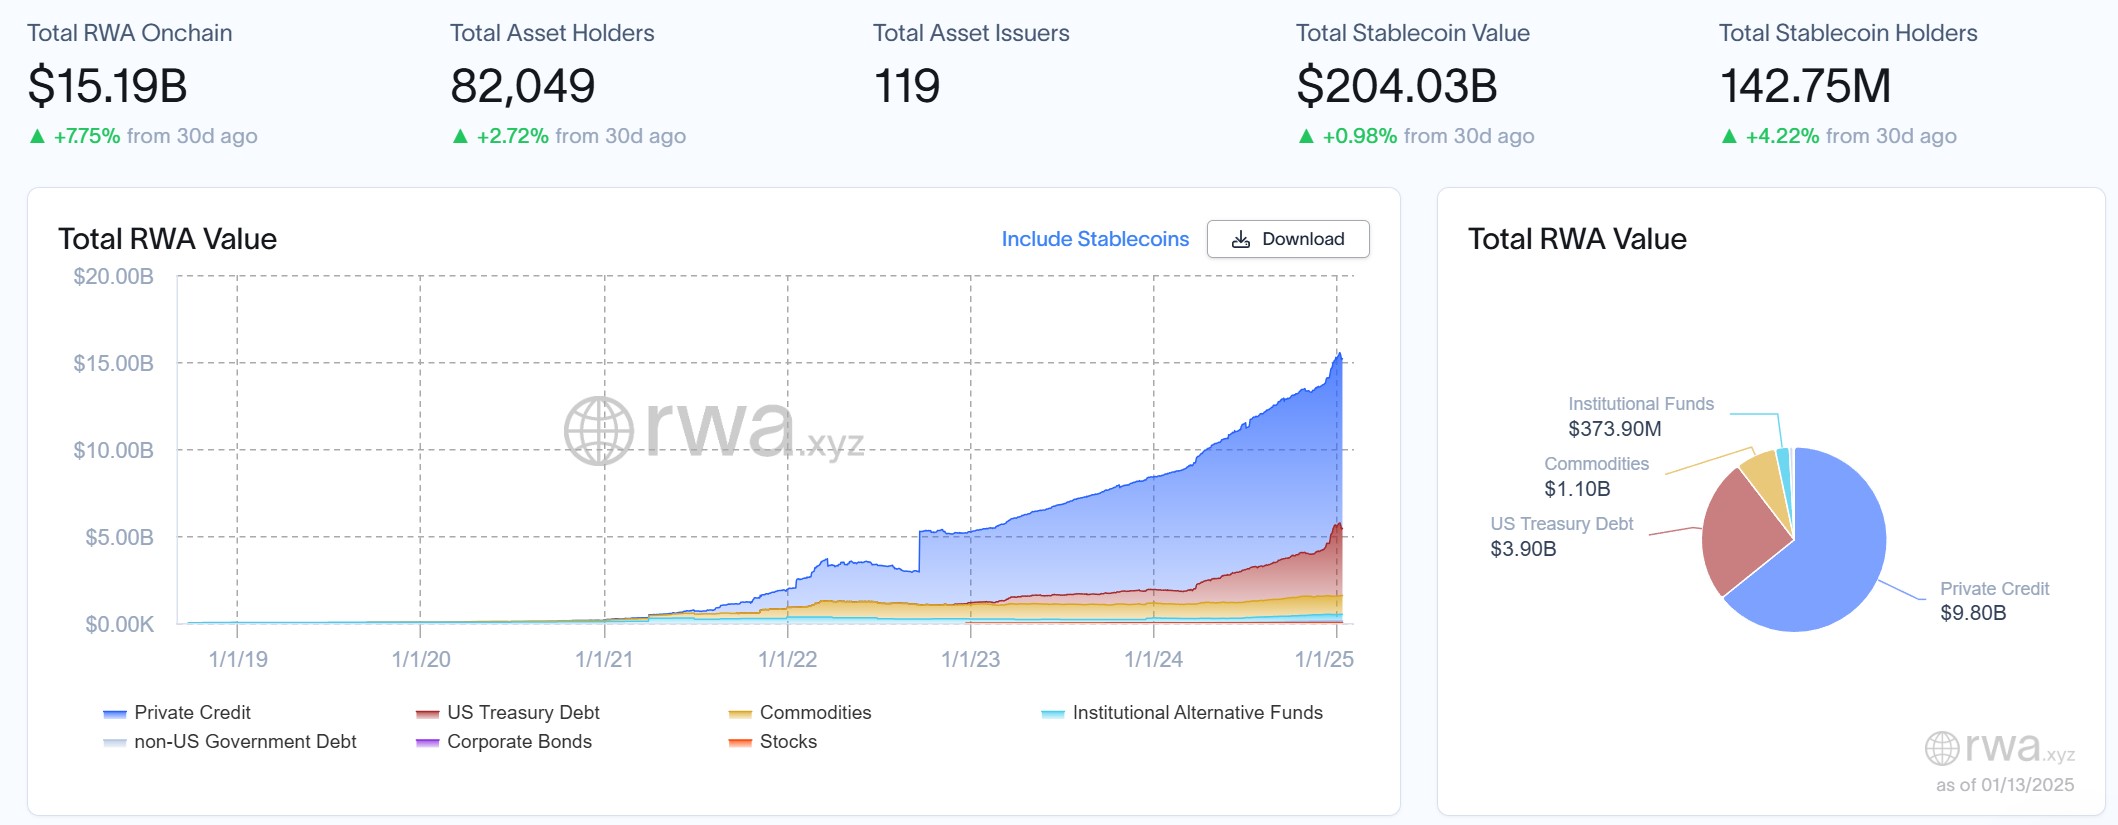Viewport: 2118px width, 825px height.
Task: Toggle Stocks legend item
Action: (787, 741)
